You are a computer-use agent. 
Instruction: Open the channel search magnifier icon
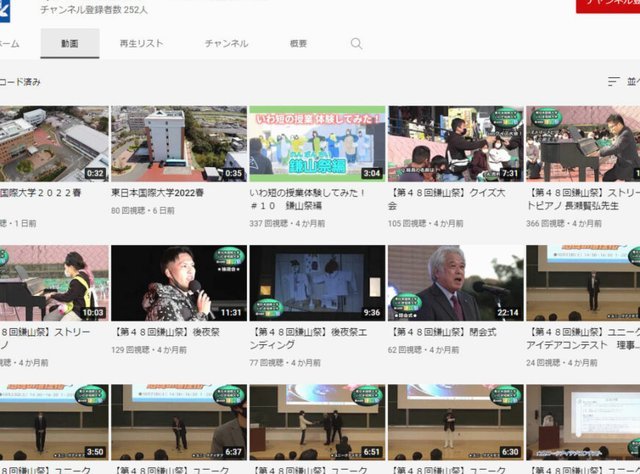point(356,43)
